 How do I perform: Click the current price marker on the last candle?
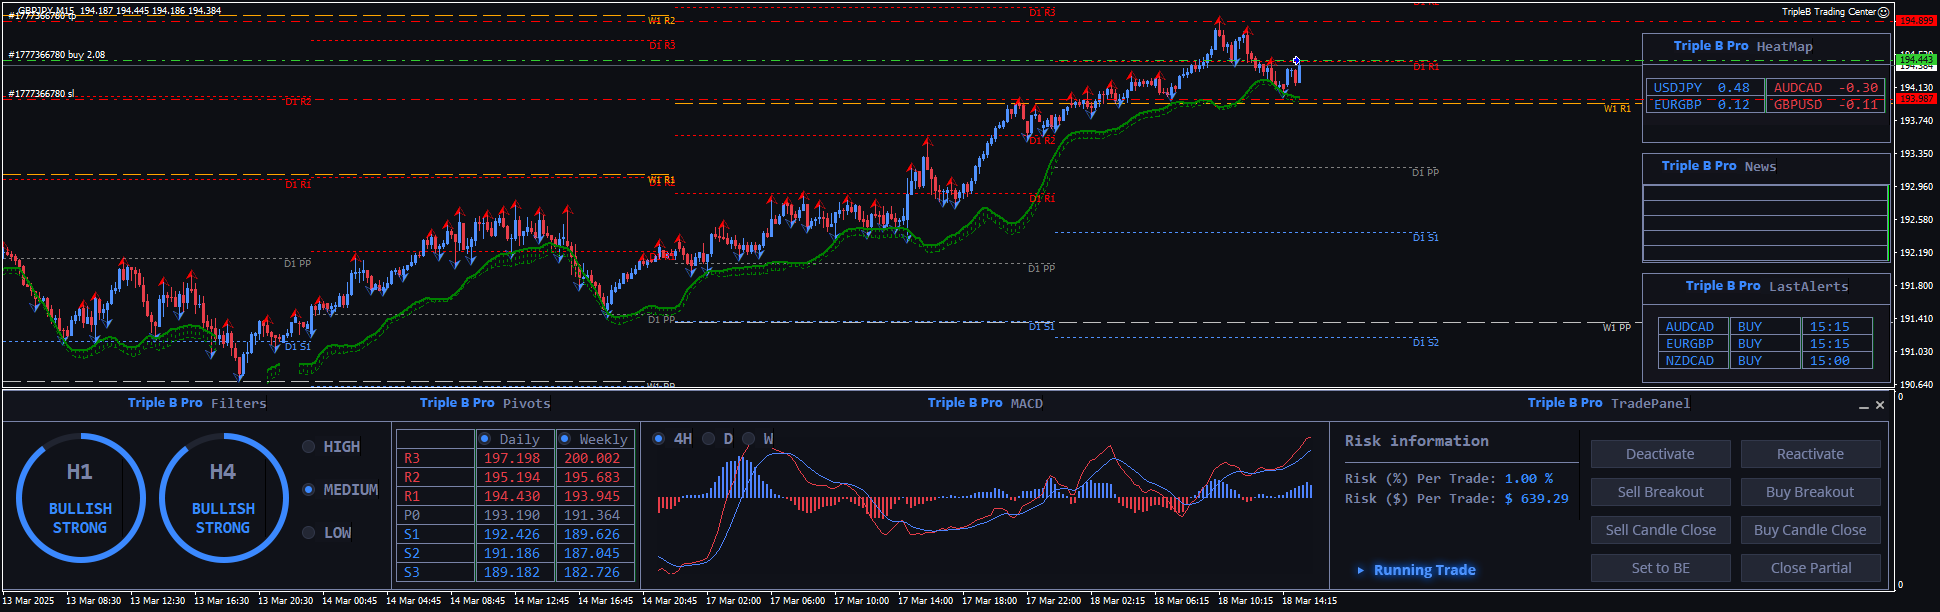(x=1296, y=61)
